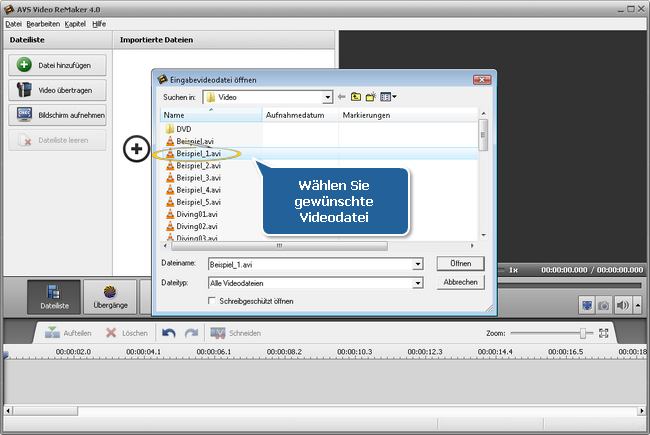Click the speaker volume icon

[x=622, y=306]
